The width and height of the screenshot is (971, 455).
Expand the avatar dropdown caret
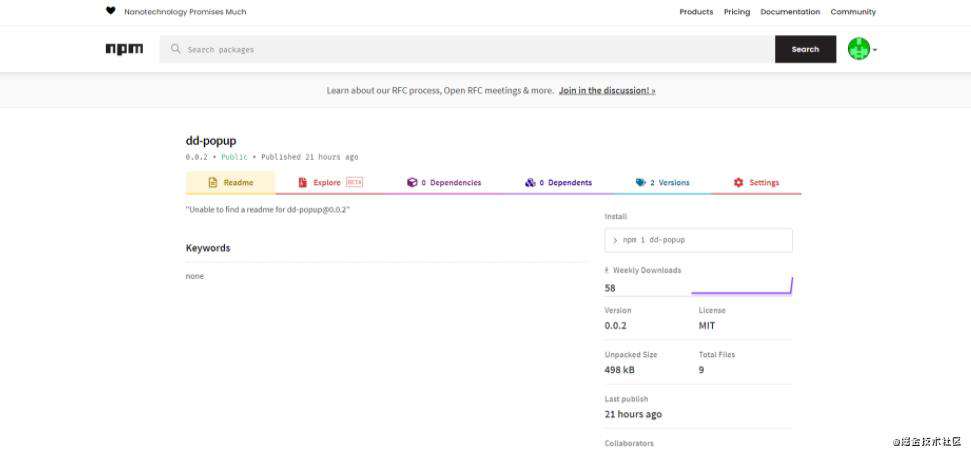(875, 50)
